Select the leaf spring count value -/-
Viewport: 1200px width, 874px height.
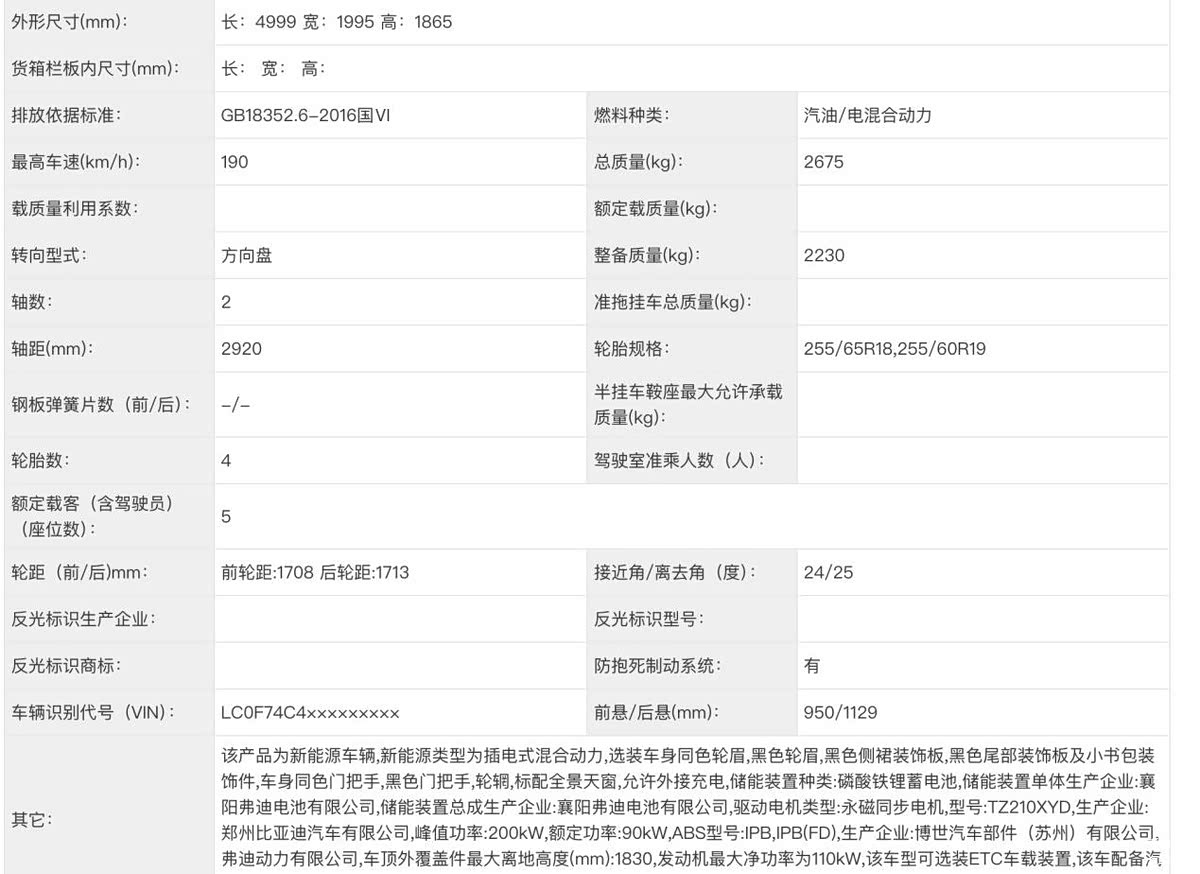pos(235,405)
